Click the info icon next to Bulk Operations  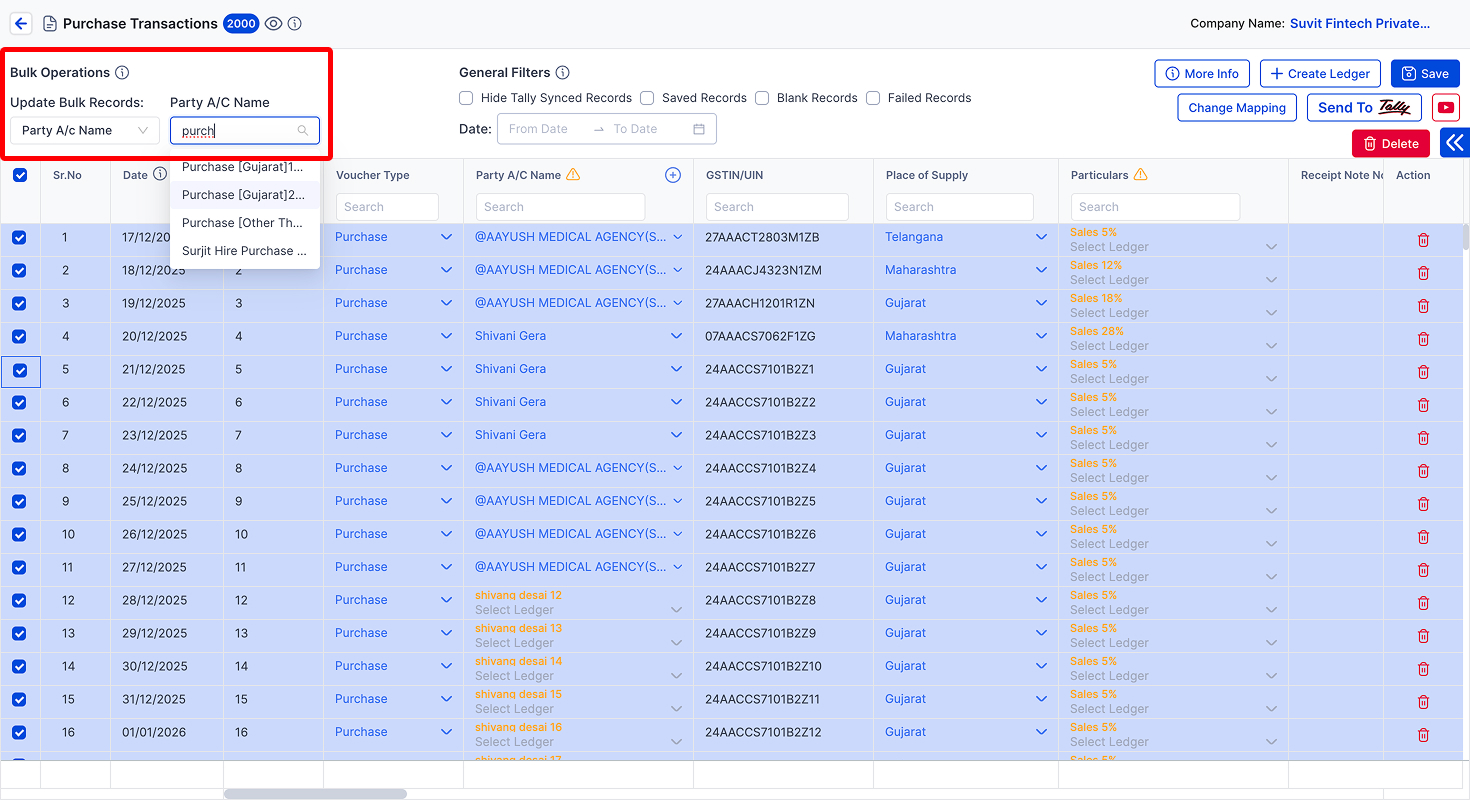tap(122, 72)
